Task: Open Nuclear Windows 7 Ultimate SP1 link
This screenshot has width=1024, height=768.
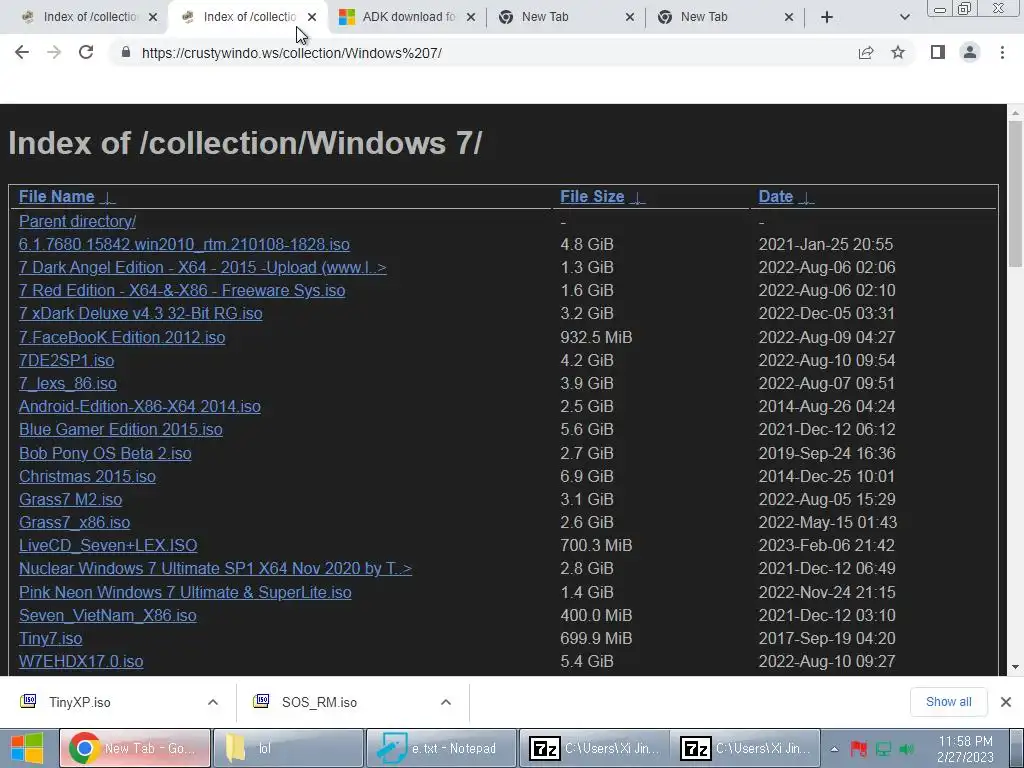Action: click(215, 568)
